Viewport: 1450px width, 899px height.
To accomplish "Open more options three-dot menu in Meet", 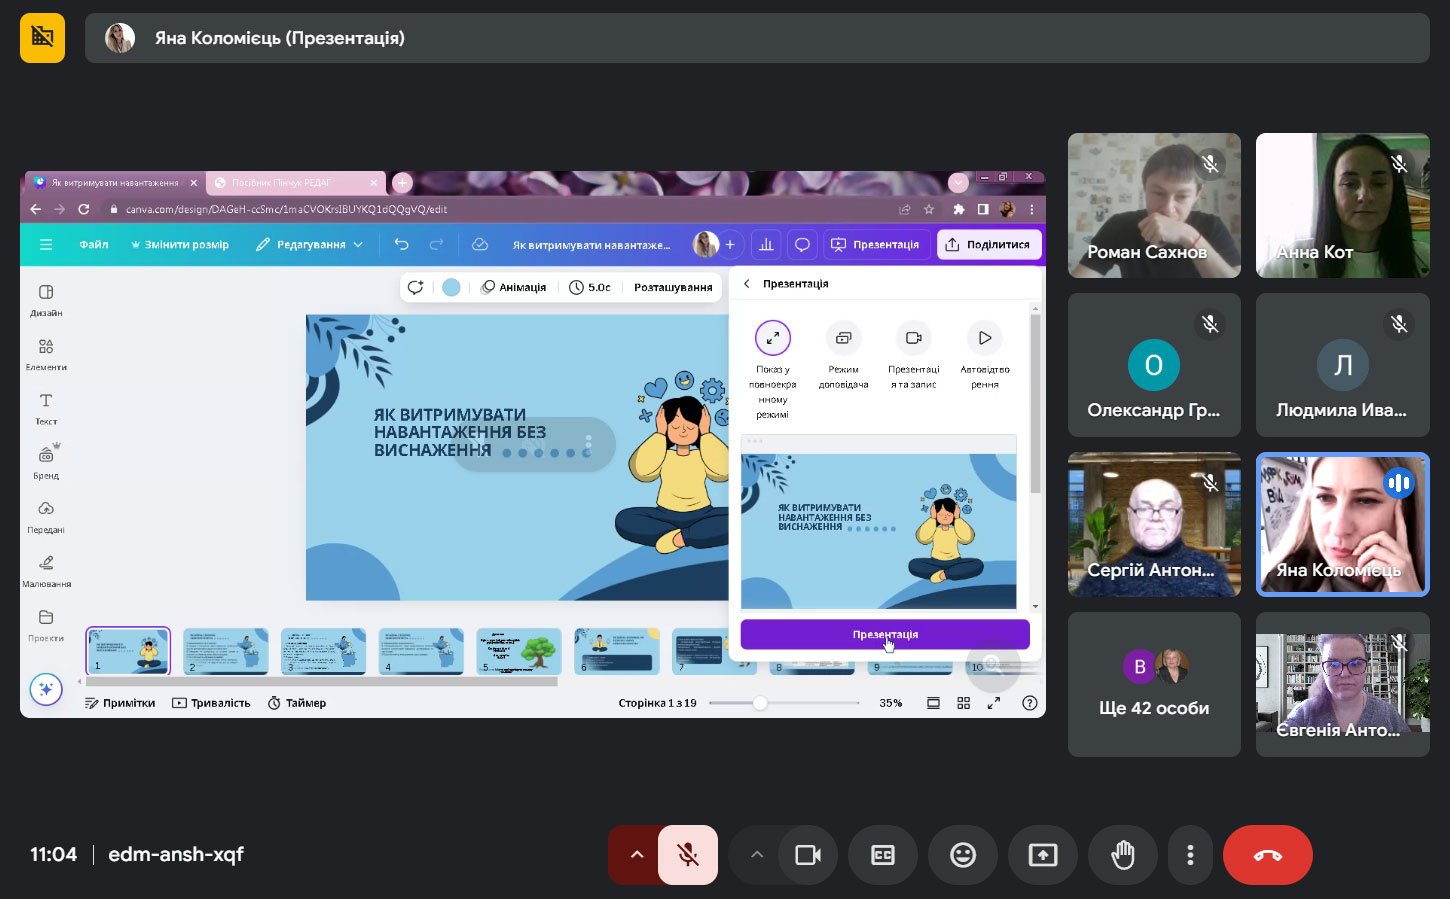I will [x=1190, y=855].
